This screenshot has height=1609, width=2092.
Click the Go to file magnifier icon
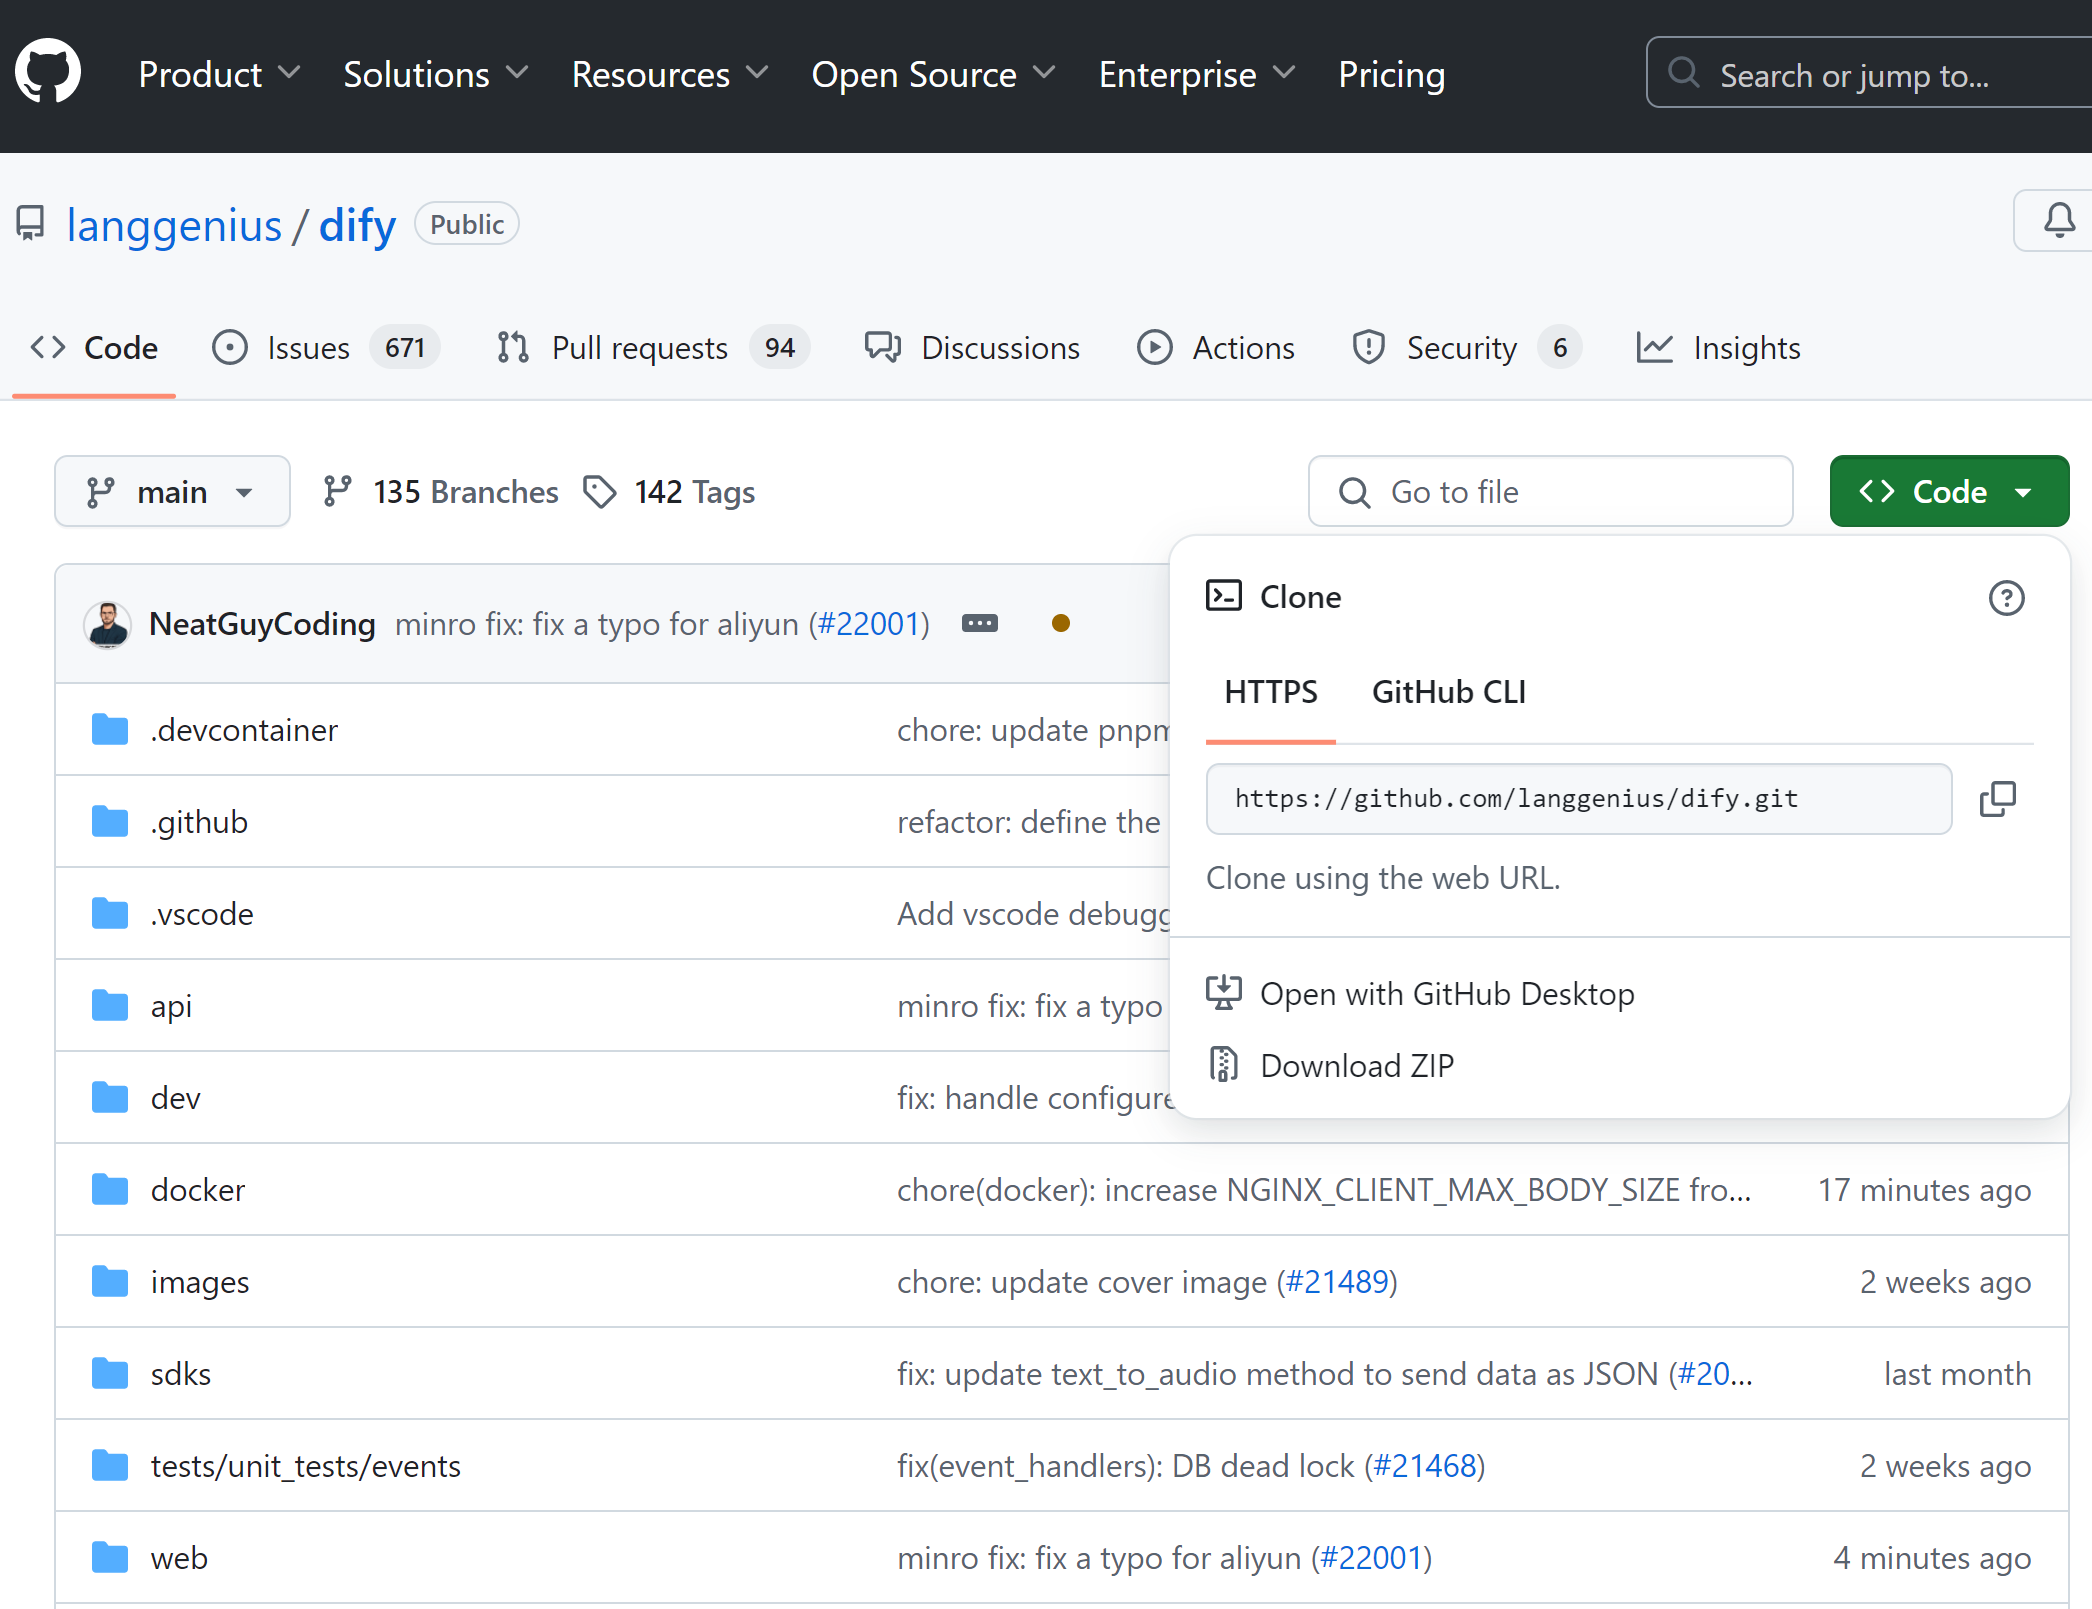pos(1355,492)
